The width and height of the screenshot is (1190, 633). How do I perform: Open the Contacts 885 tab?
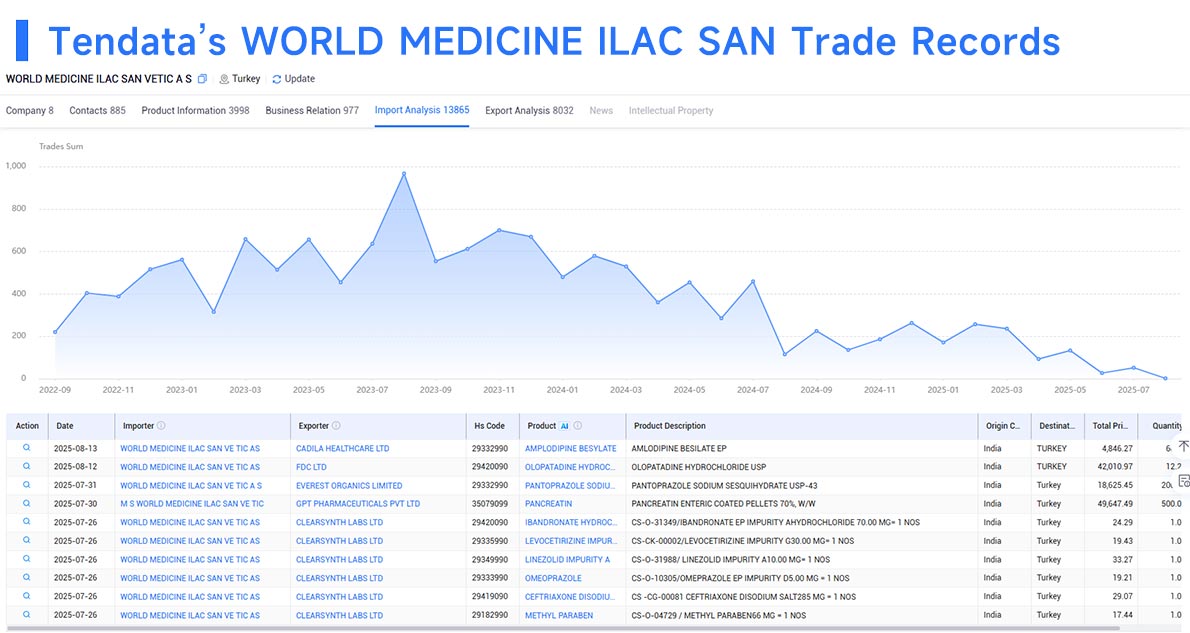(x=97, y=111)
